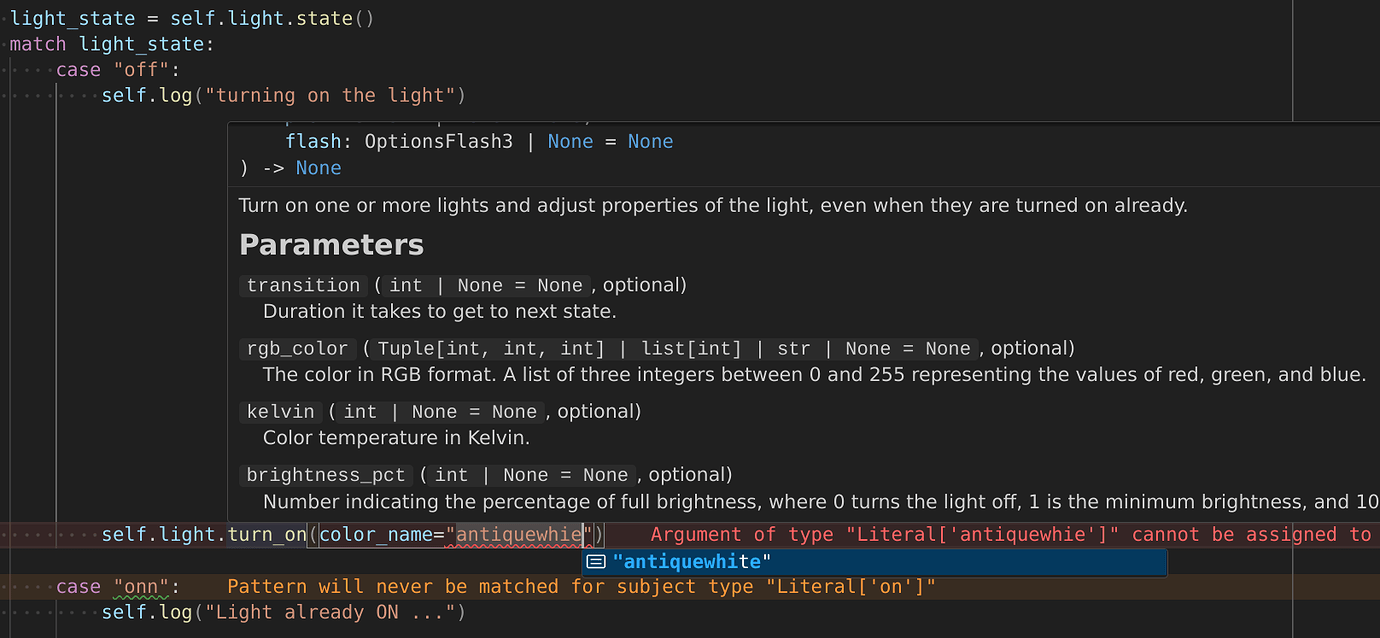The image size is (1380, 638).
Task: Place cursor in misspelled "antiquewhie" string
Action: [x=520, y=535]
